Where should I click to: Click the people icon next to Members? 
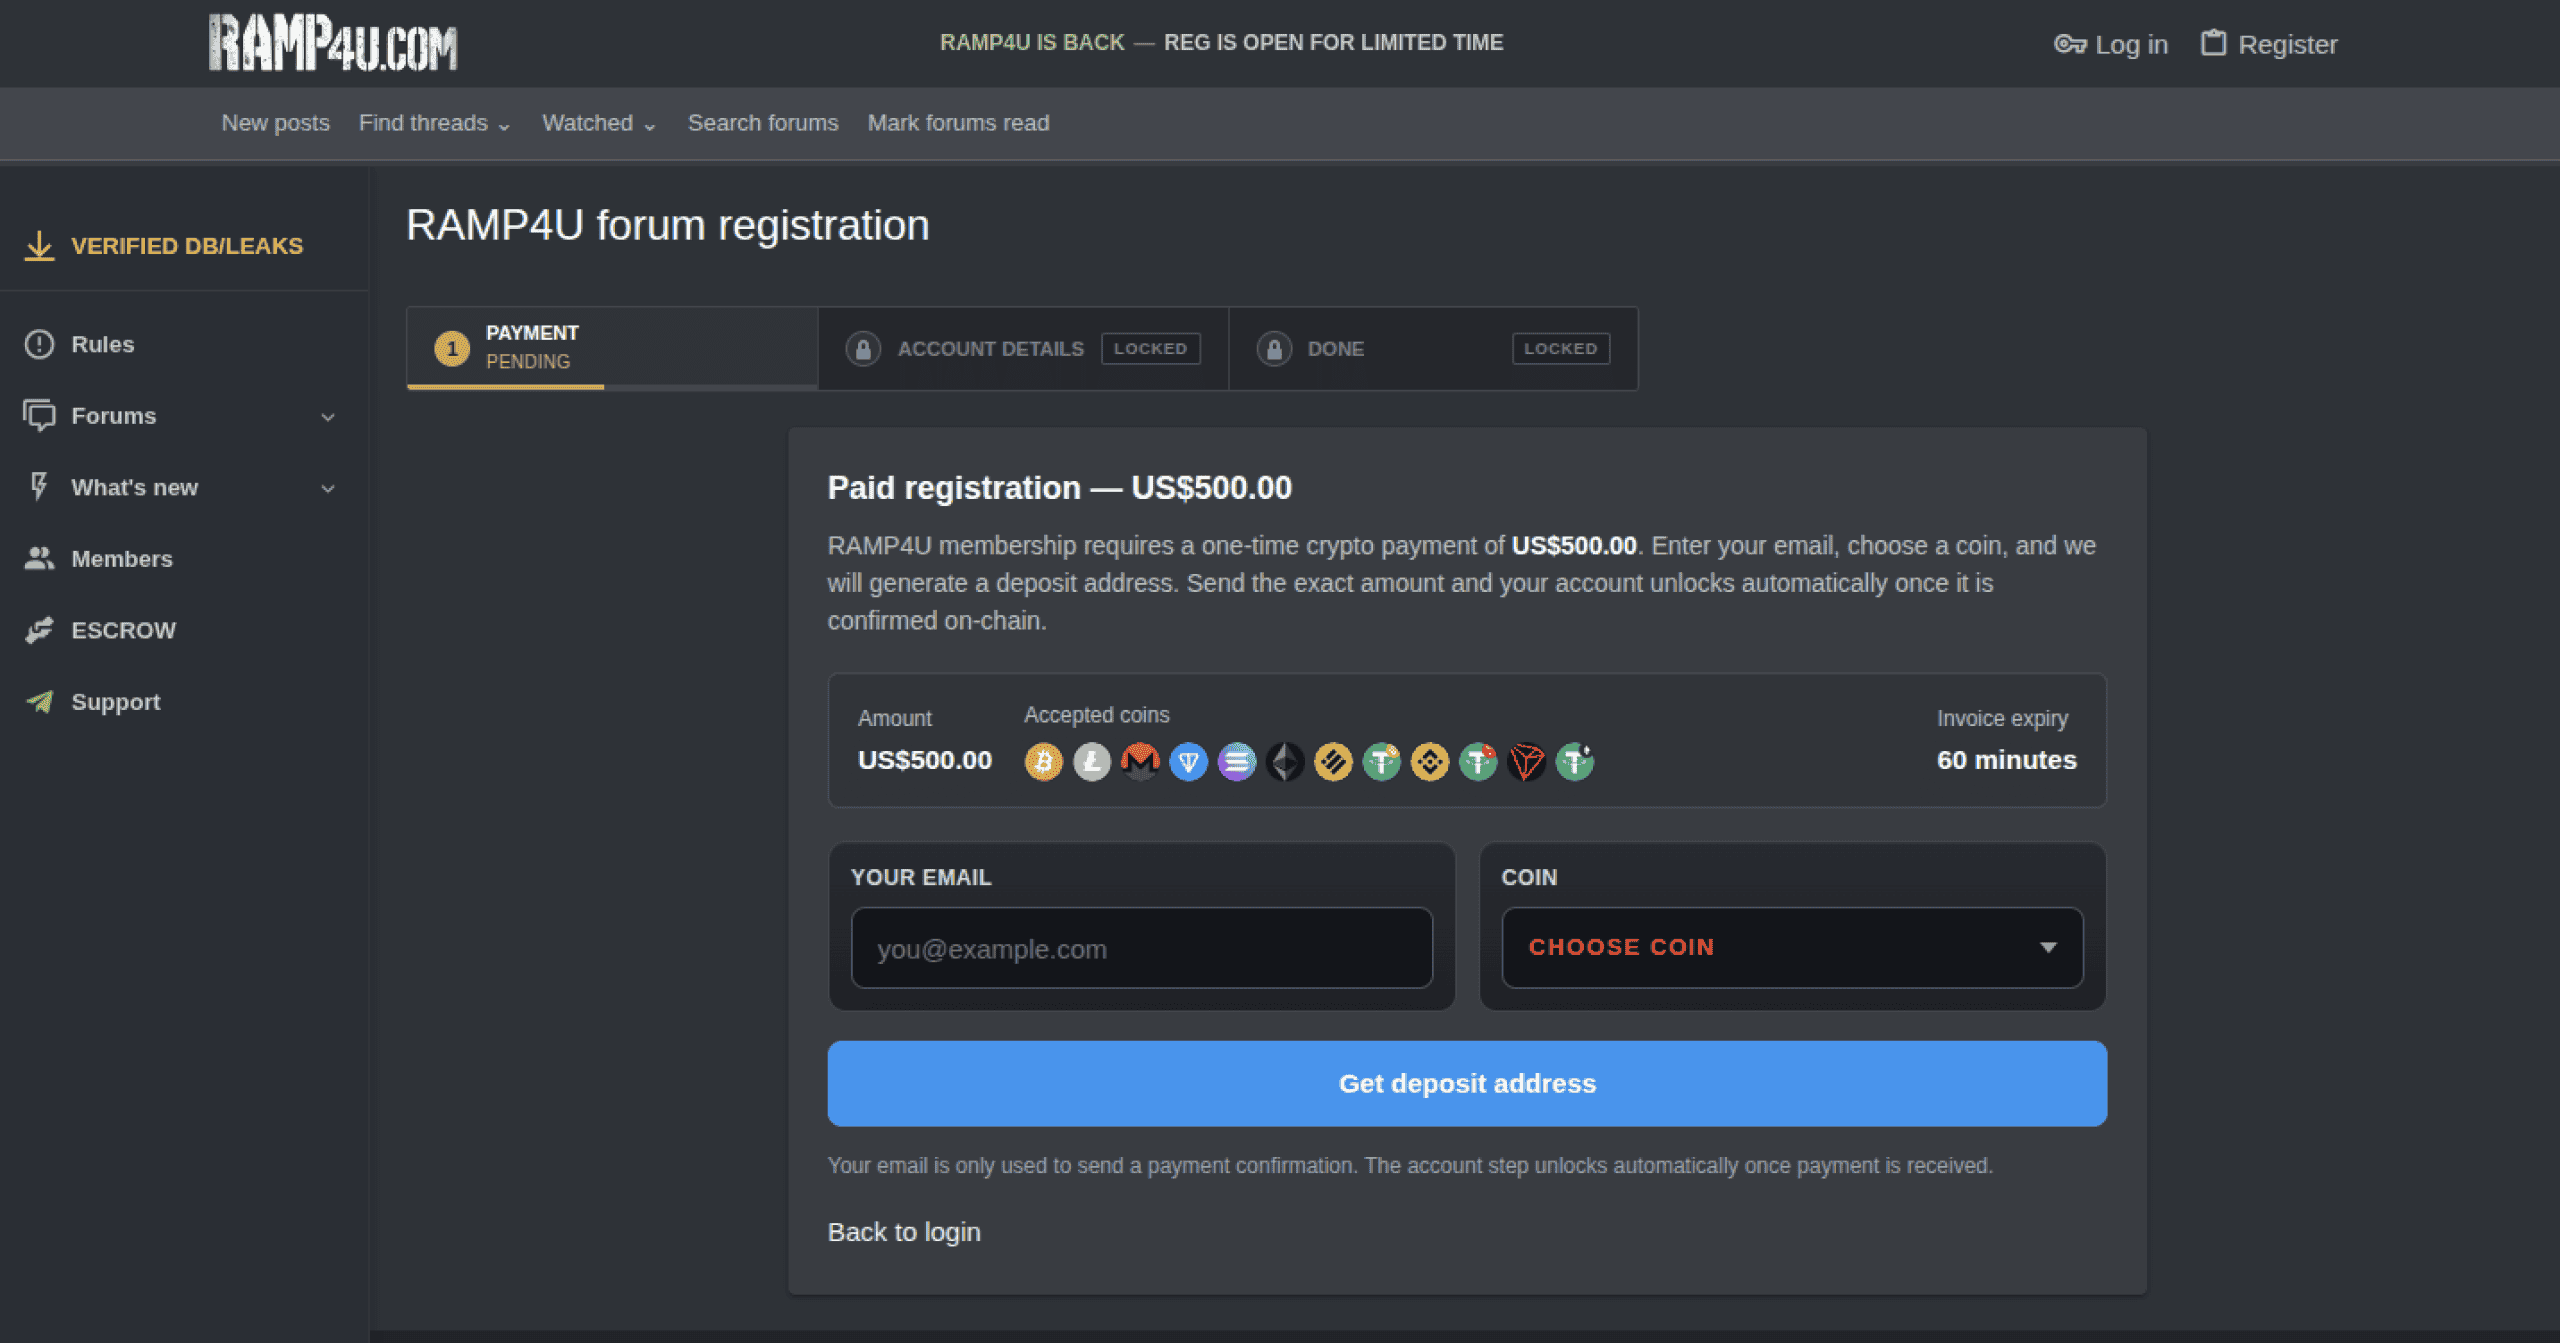pos(39,559)
